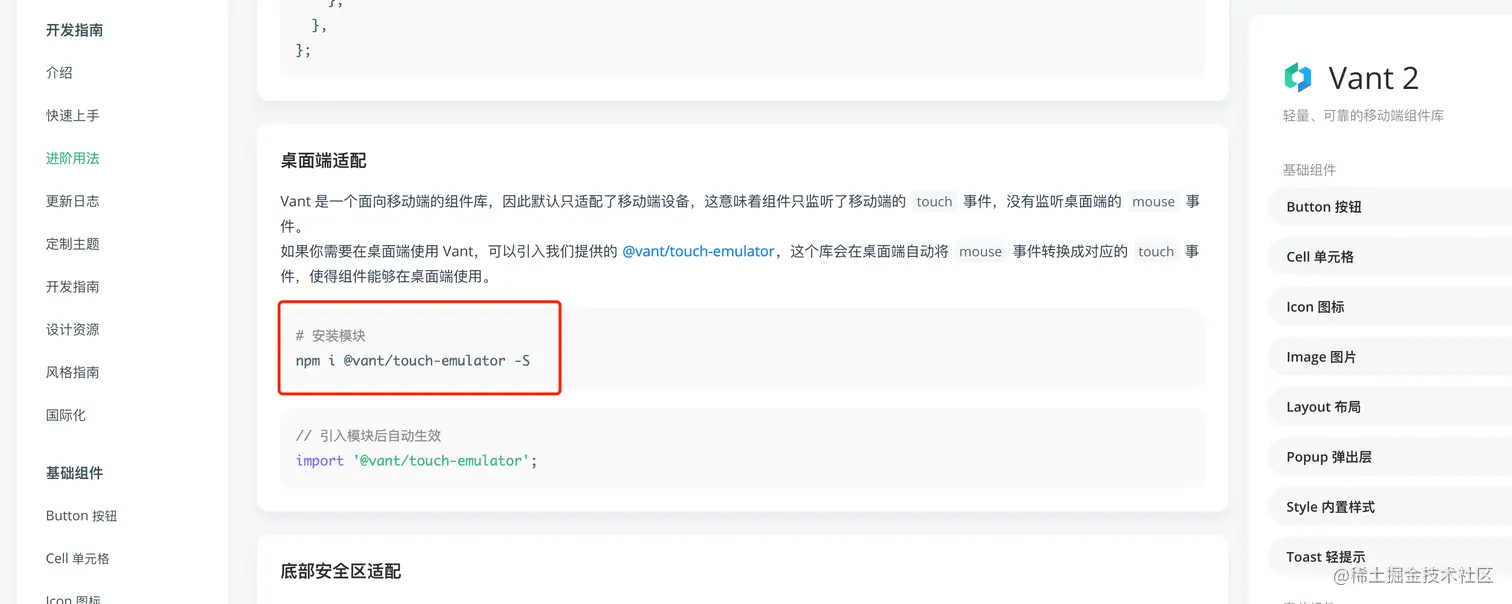Open Layout 布局 in the preview list
The height and width of the screenshot is (604, 1512).
click(x=1390, y=407)
